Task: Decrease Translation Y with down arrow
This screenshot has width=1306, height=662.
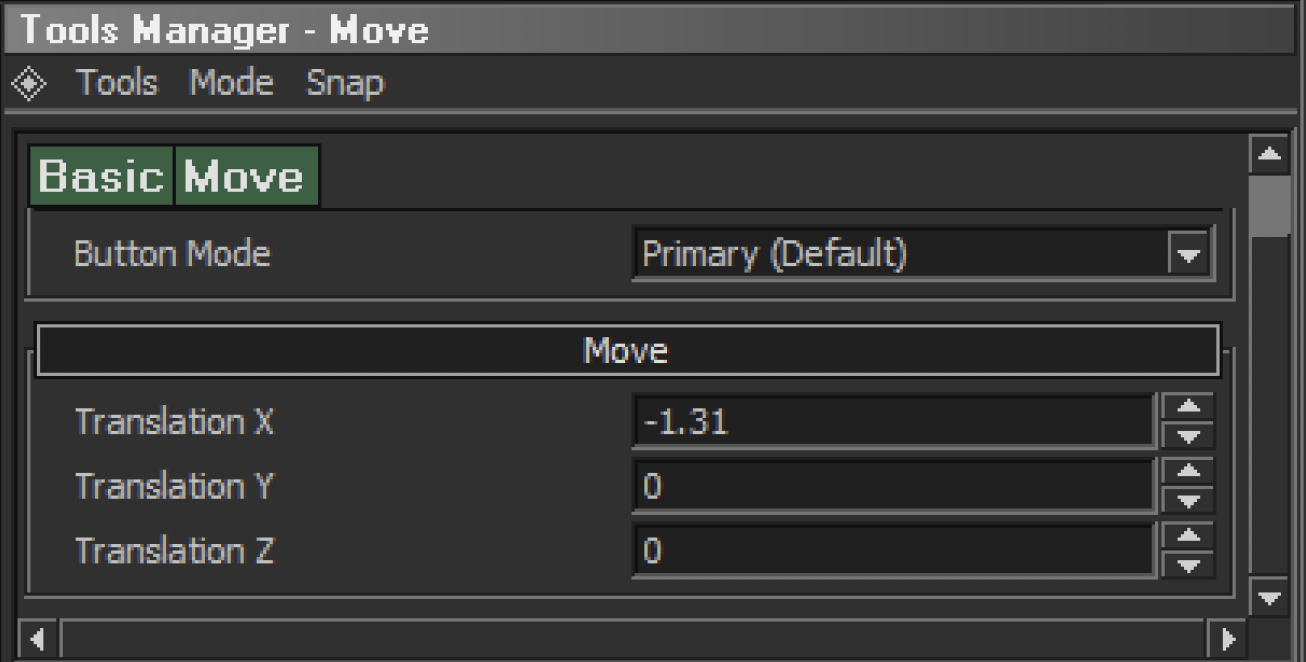Action: 1189,500
